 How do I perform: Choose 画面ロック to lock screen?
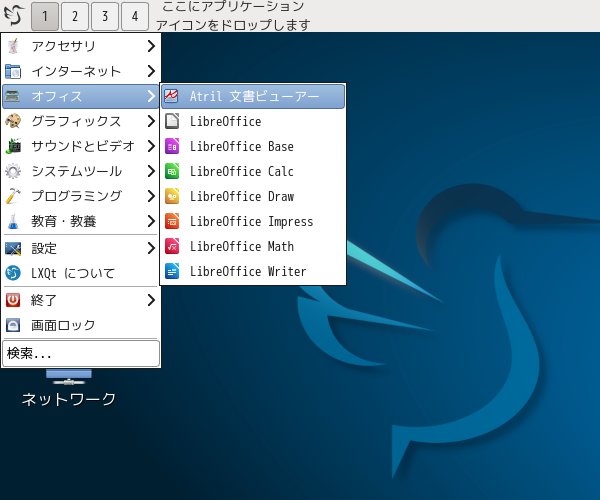pyautogui.click(x=81, y=325)
